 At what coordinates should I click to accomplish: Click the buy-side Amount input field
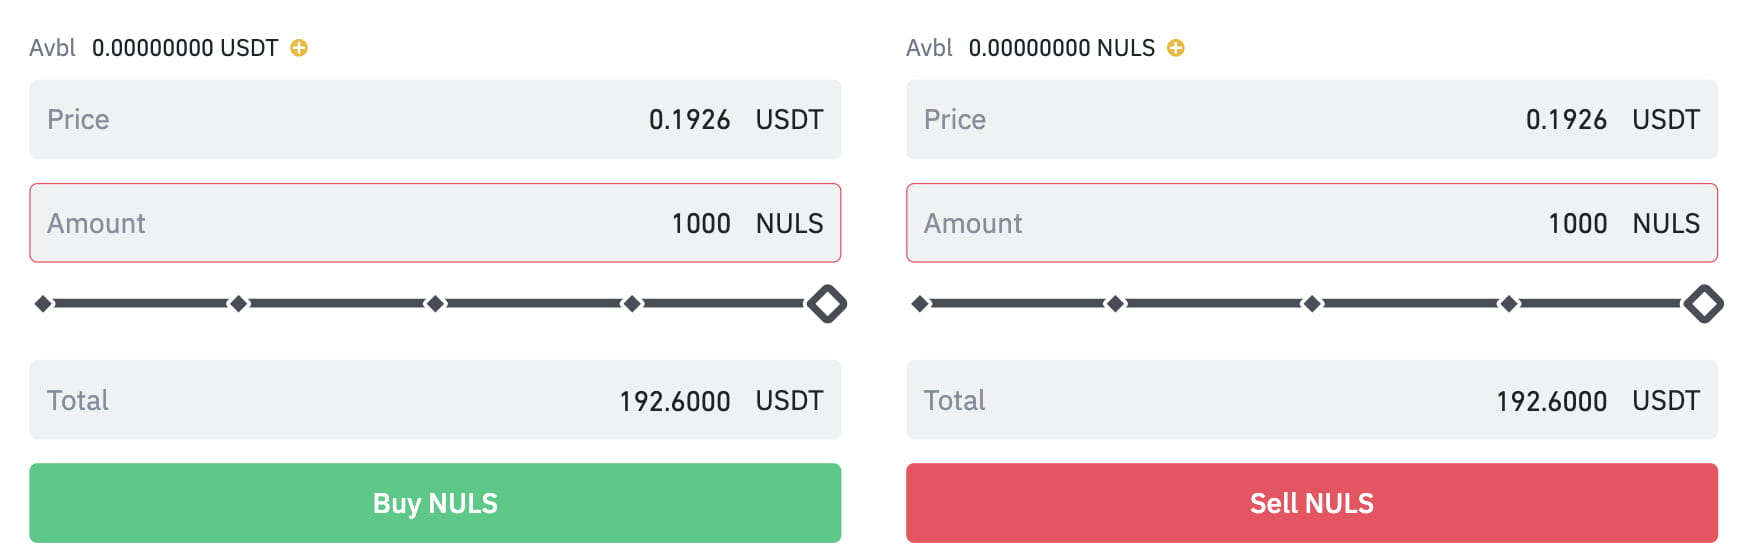pos(435,223)
